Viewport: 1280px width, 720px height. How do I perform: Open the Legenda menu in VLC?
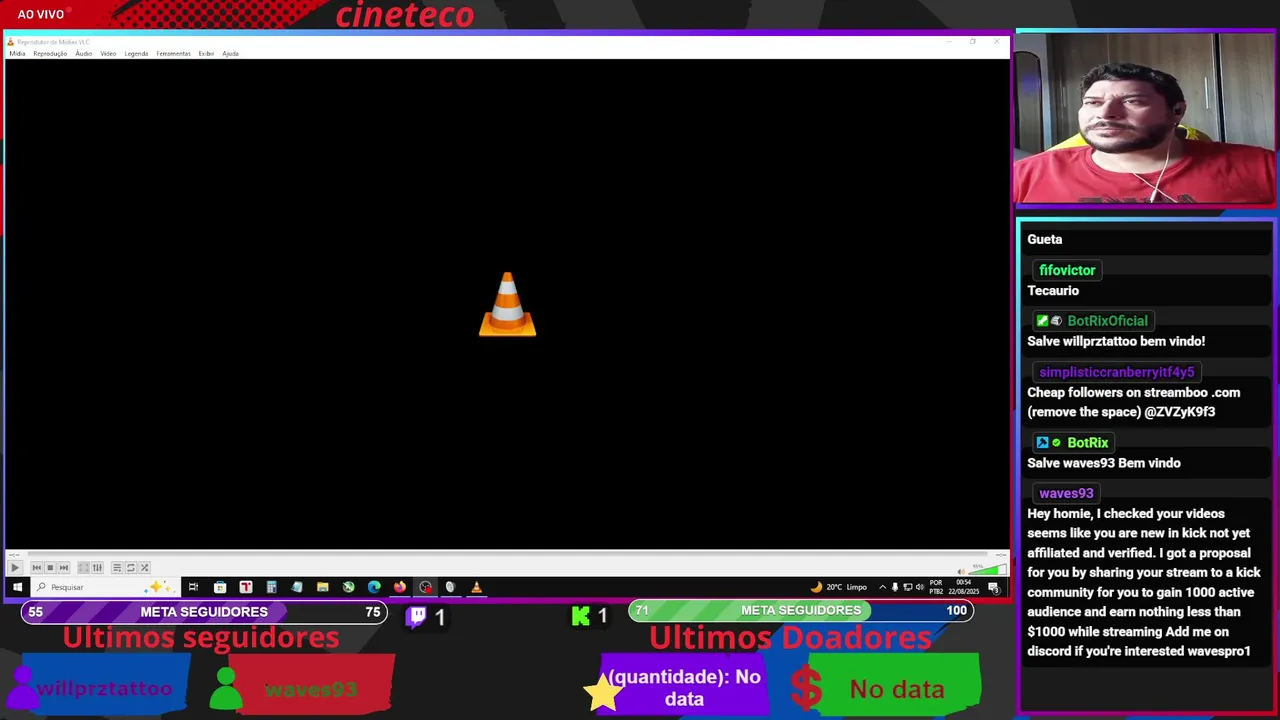click(x=136, y=54)
